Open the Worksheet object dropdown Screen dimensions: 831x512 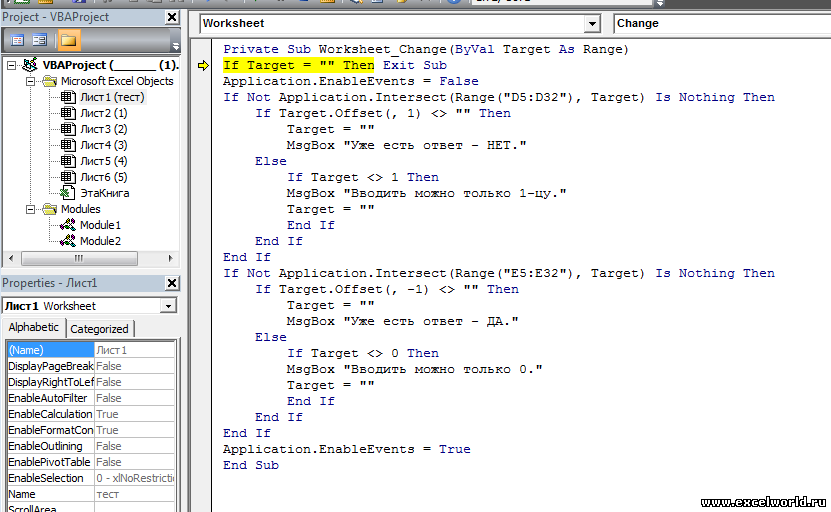coord(592,23)
